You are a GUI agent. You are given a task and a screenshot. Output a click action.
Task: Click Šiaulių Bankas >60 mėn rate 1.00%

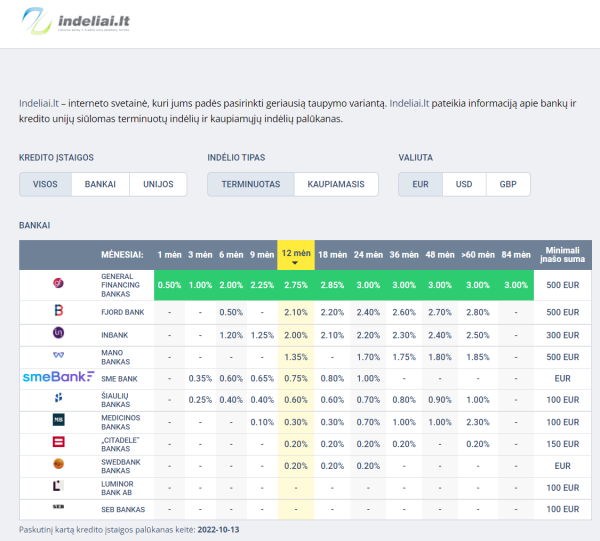pos(478,400)
